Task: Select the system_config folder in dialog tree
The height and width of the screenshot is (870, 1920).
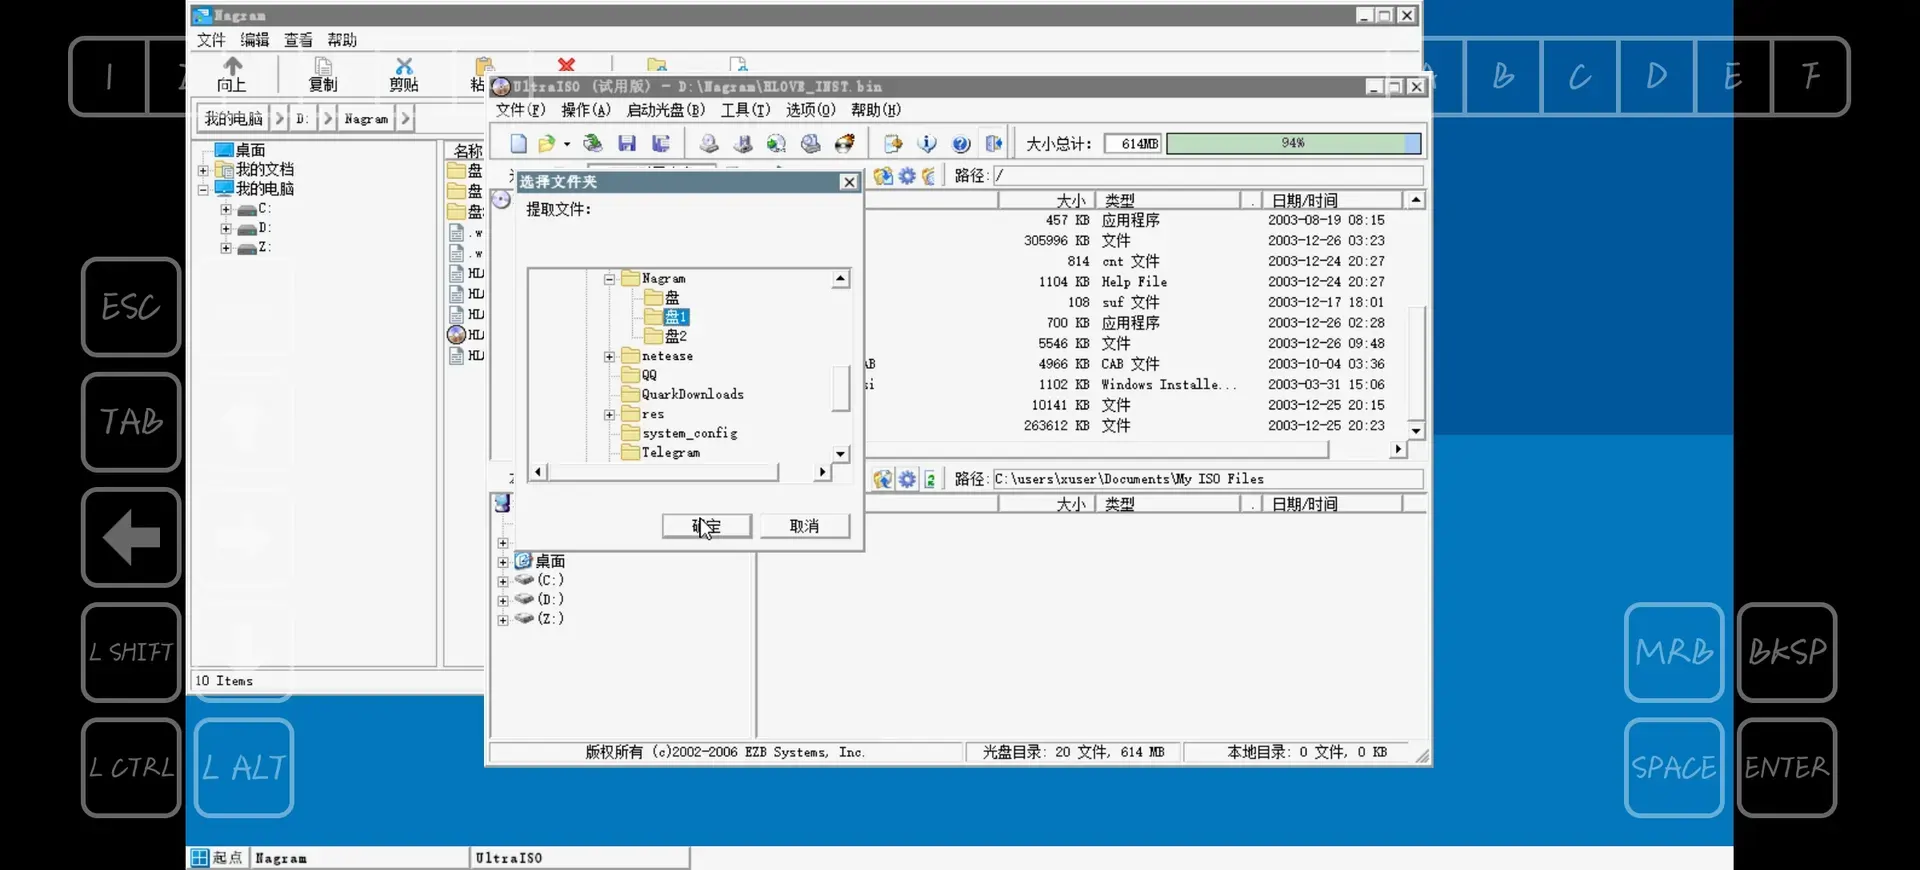Action: click(680, 433)
